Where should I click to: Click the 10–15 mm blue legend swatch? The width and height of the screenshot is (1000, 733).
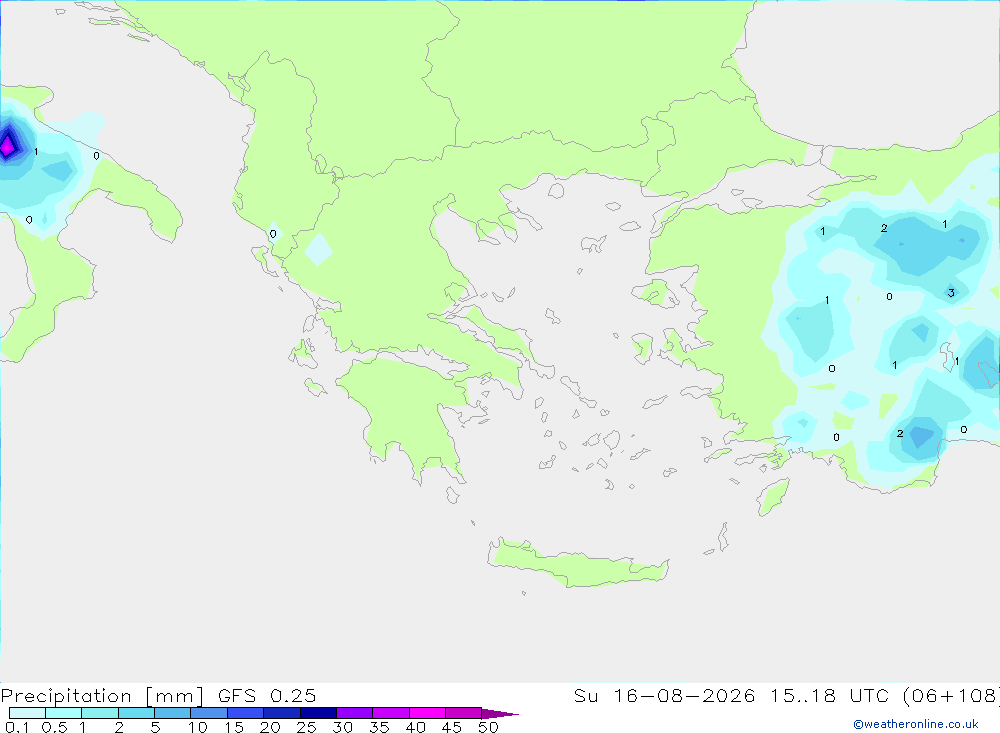pyautogui.click(x=209, y=713)
